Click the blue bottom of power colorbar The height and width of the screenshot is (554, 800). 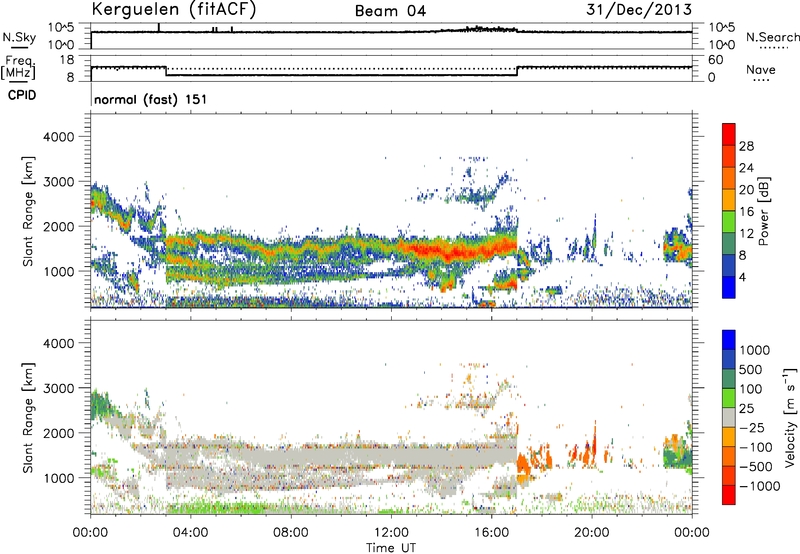[729, 287]
